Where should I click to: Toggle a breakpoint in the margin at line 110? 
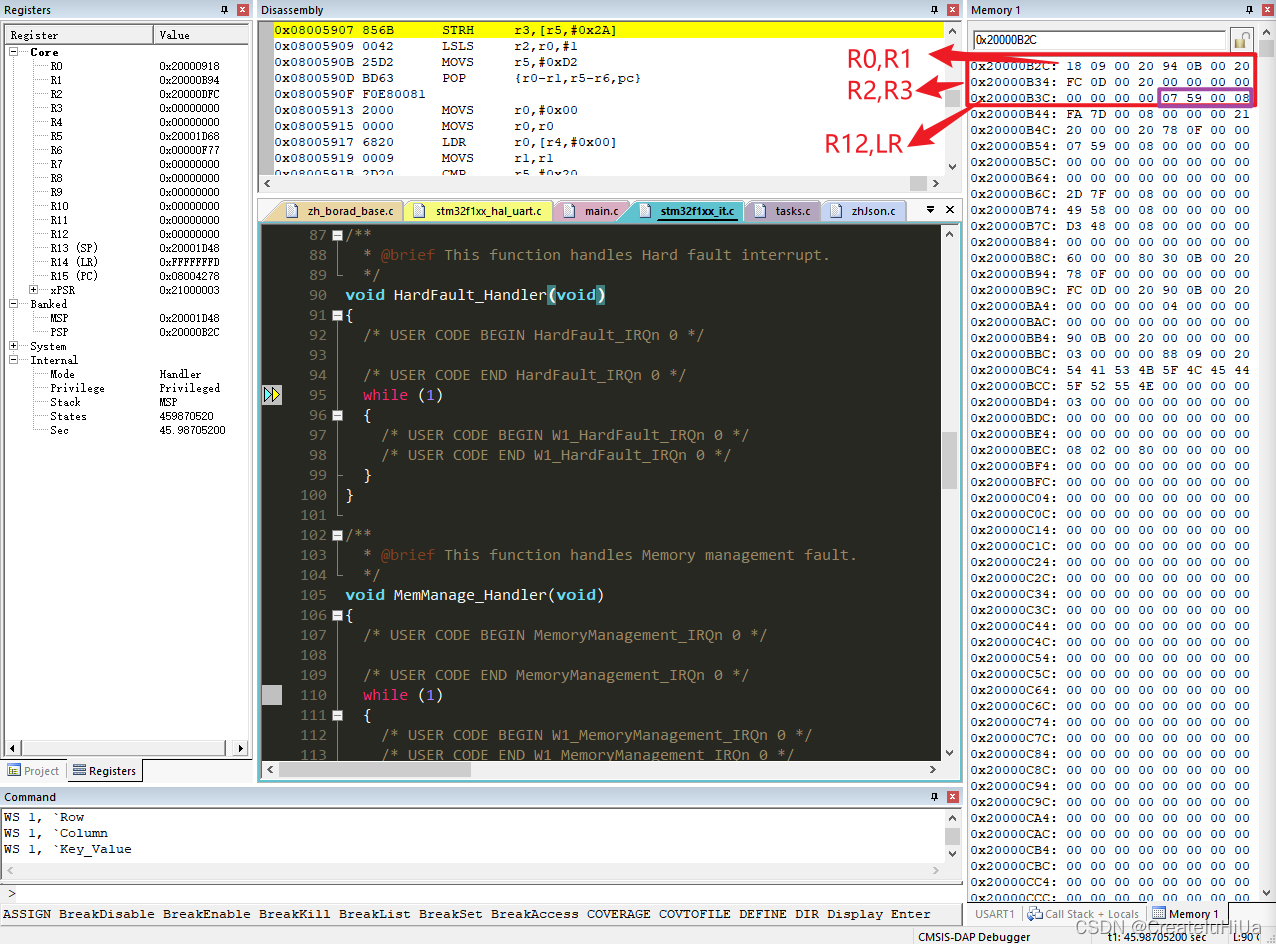click(x=271, y=694)
